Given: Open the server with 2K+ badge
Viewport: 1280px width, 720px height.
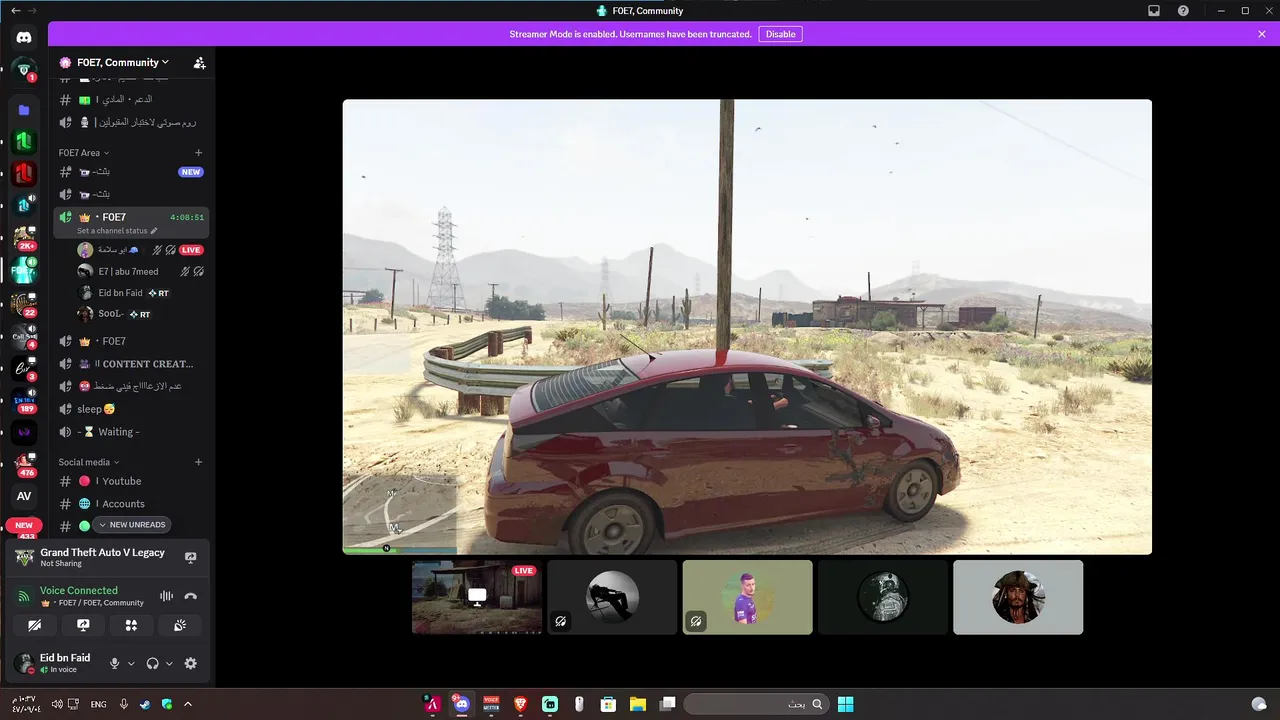Looking at the screenshot, I should [x=24, y=237].
